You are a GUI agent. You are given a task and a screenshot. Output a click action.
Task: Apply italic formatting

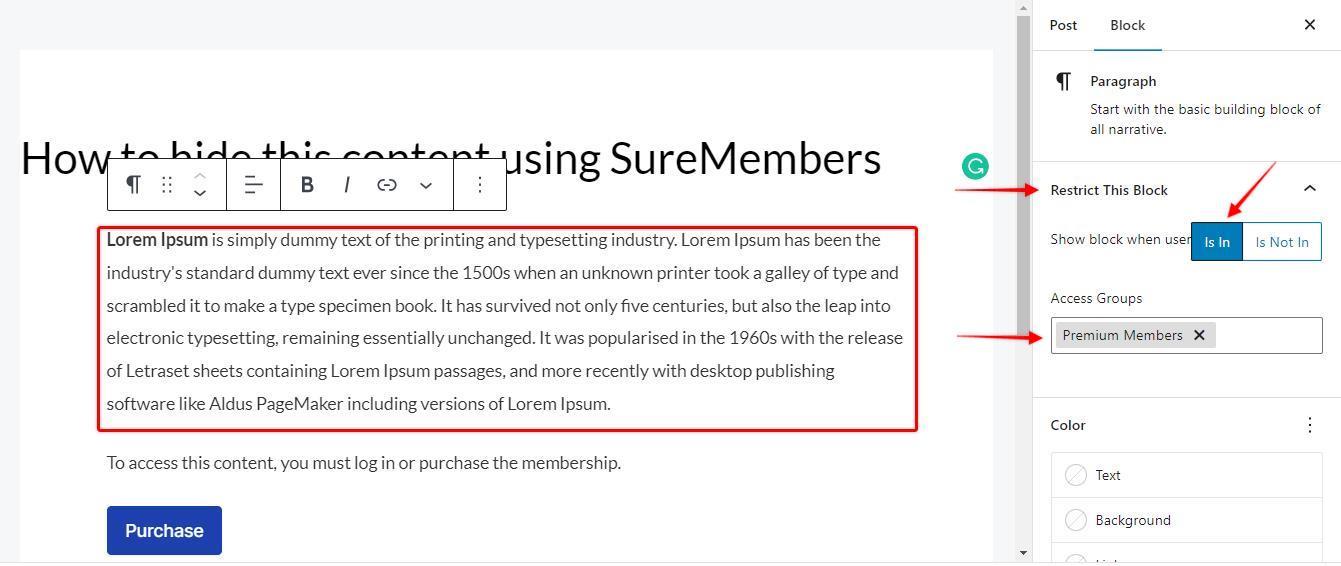tap(346, 184)
